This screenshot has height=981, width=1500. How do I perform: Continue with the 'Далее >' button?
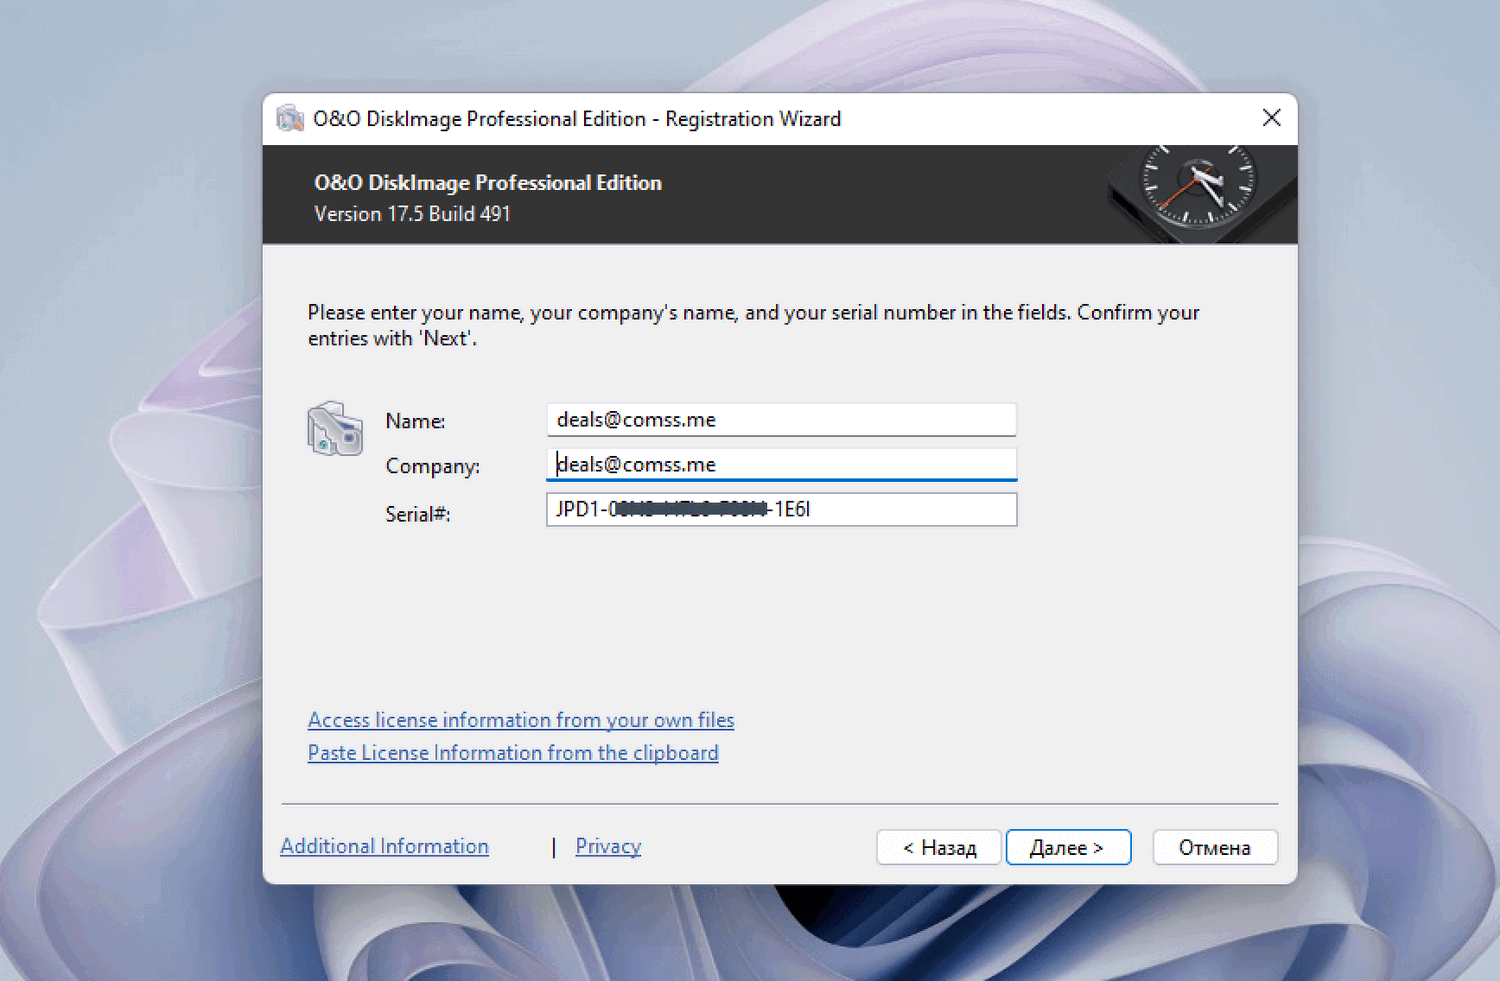coord(1068,847)
